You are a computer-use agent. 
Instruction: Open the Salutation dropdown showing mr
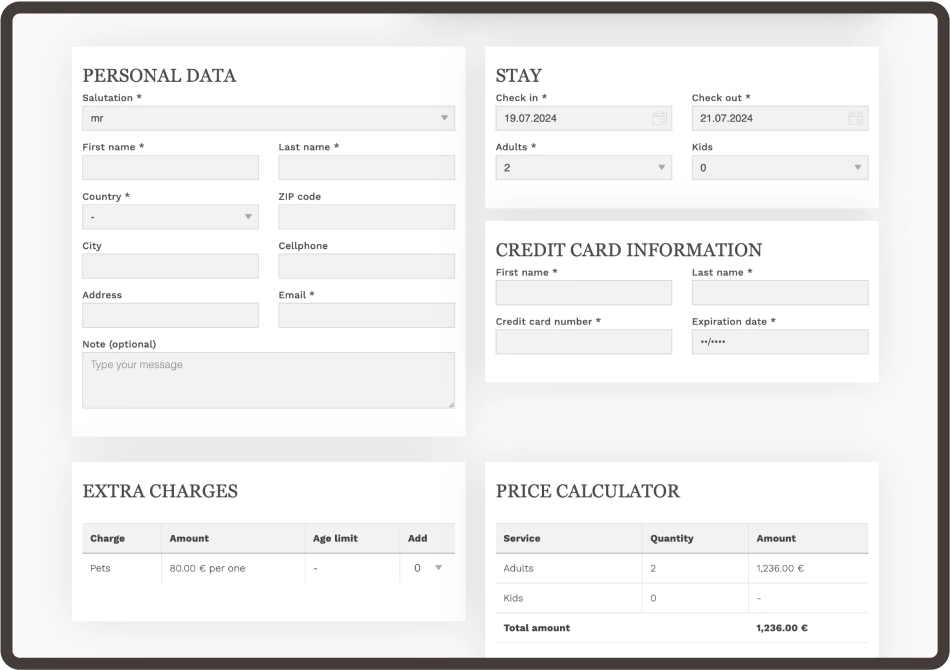(268, 118)
